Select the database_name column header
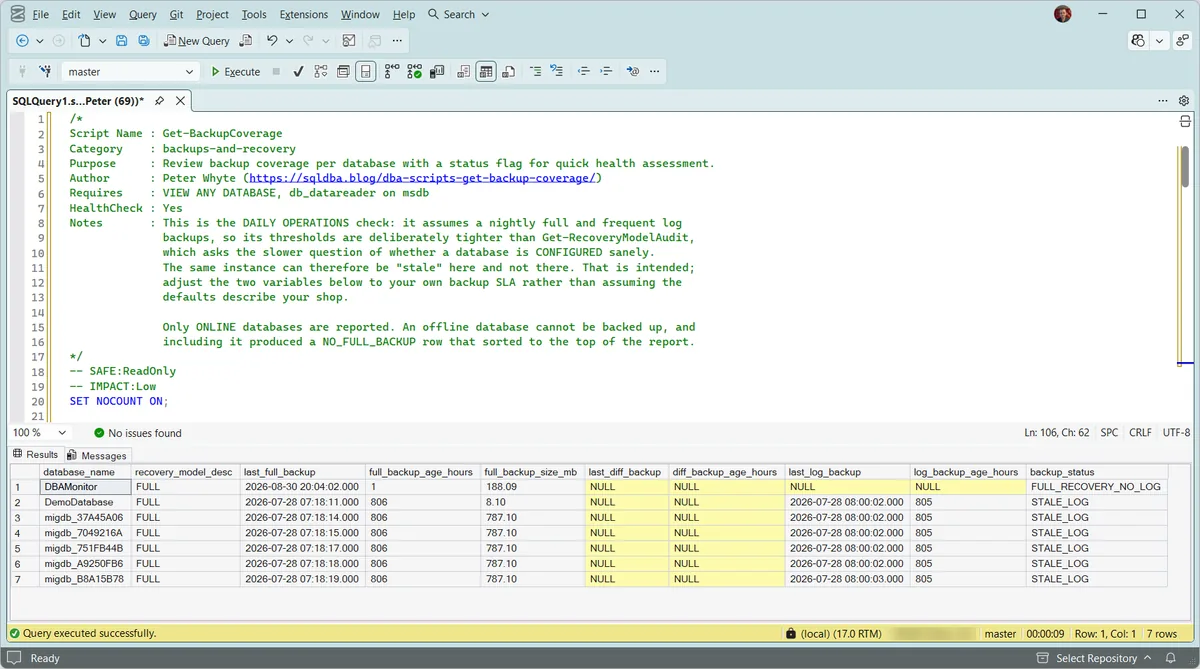This screenshot has height=669, width=1200. click(85, 472)
